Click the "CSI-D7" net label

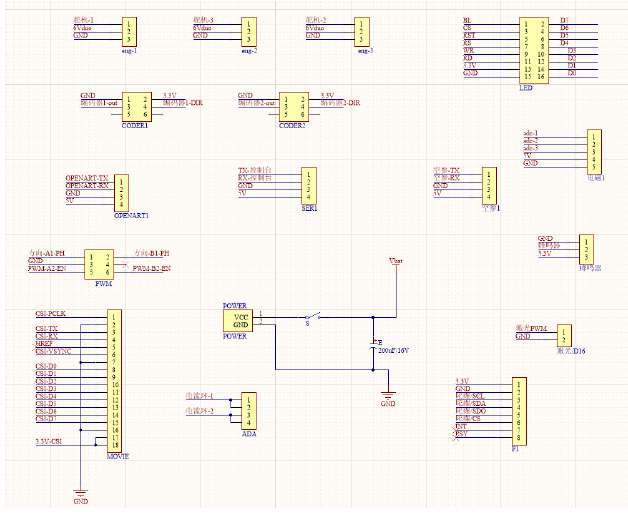46,418
